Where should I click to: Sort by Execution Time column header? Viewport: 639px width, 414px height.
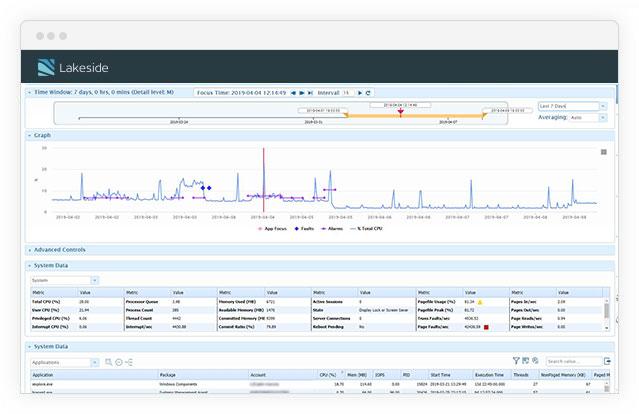pyautogui.click(x=492, y=375)
